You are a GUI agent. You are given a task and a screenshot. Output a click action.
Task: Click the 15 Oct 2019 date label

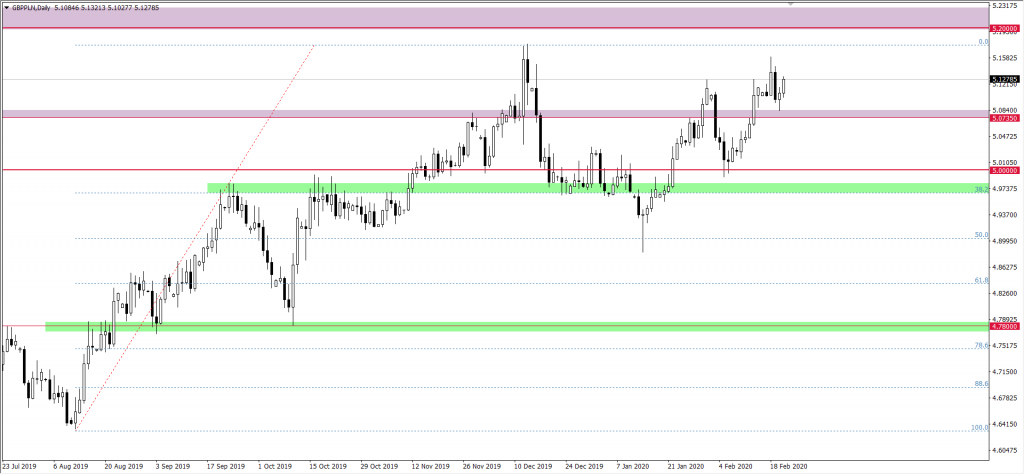click(x=328, y=467)
